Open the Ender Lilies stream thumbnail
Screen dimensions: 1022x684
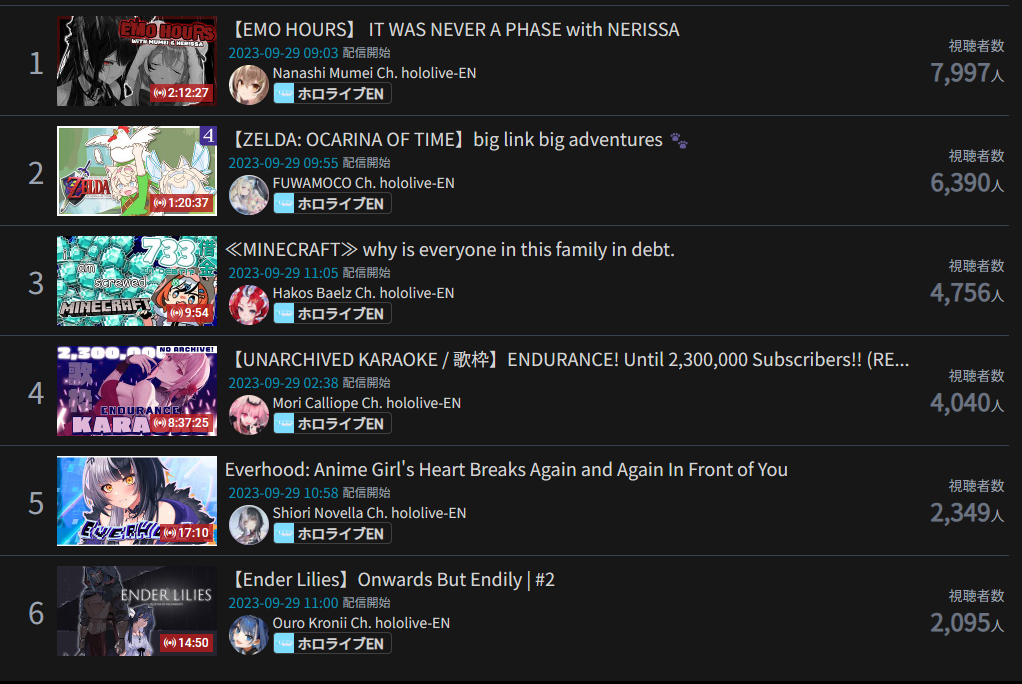coord(137,611)
